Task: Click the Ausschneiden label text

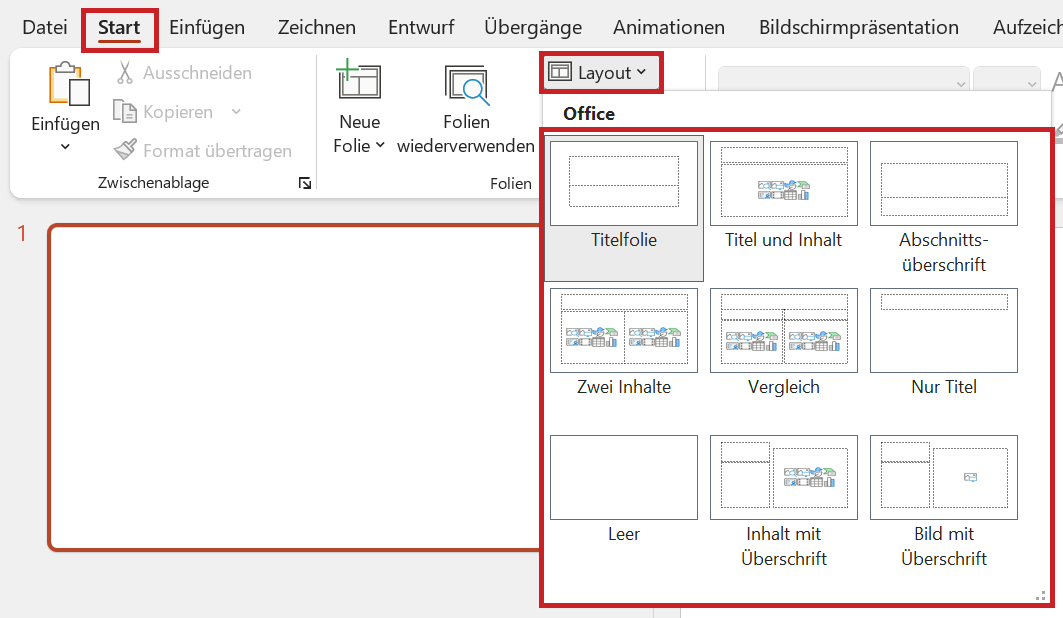Action: click(197, 73)
